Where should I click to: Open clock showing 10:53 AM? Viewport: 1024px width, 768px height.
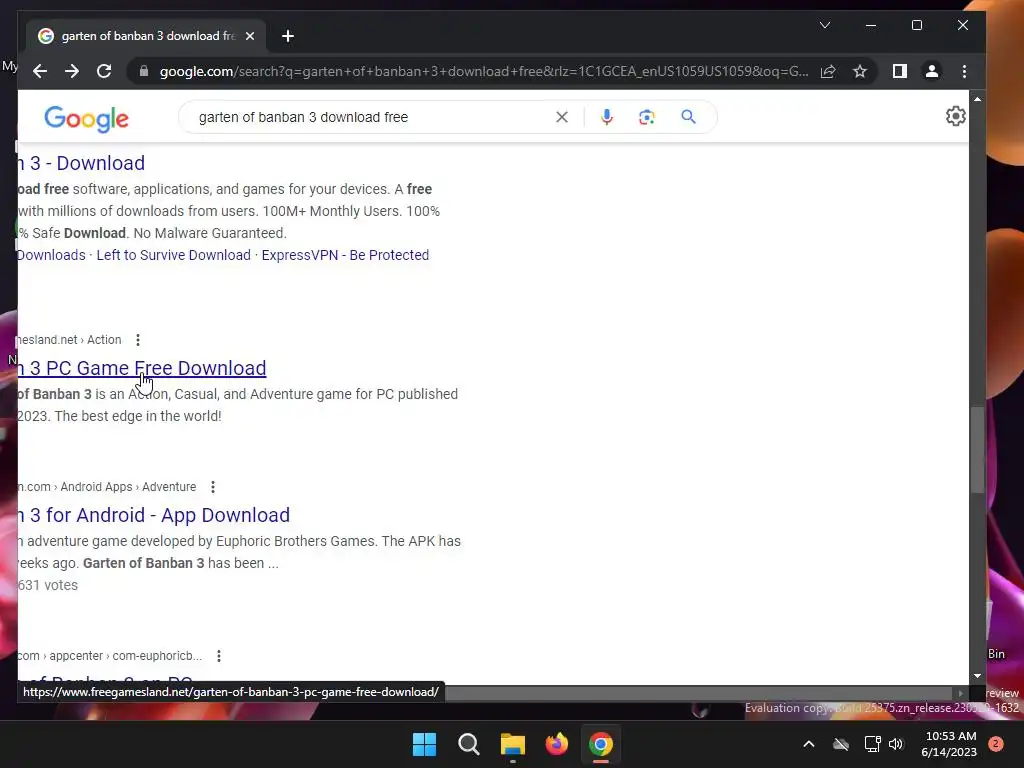(x=949, y=744)
